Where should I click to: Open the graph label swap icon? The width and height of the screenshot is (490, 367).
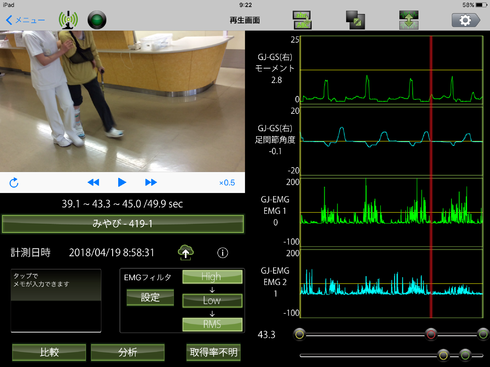tap(302, 20)
